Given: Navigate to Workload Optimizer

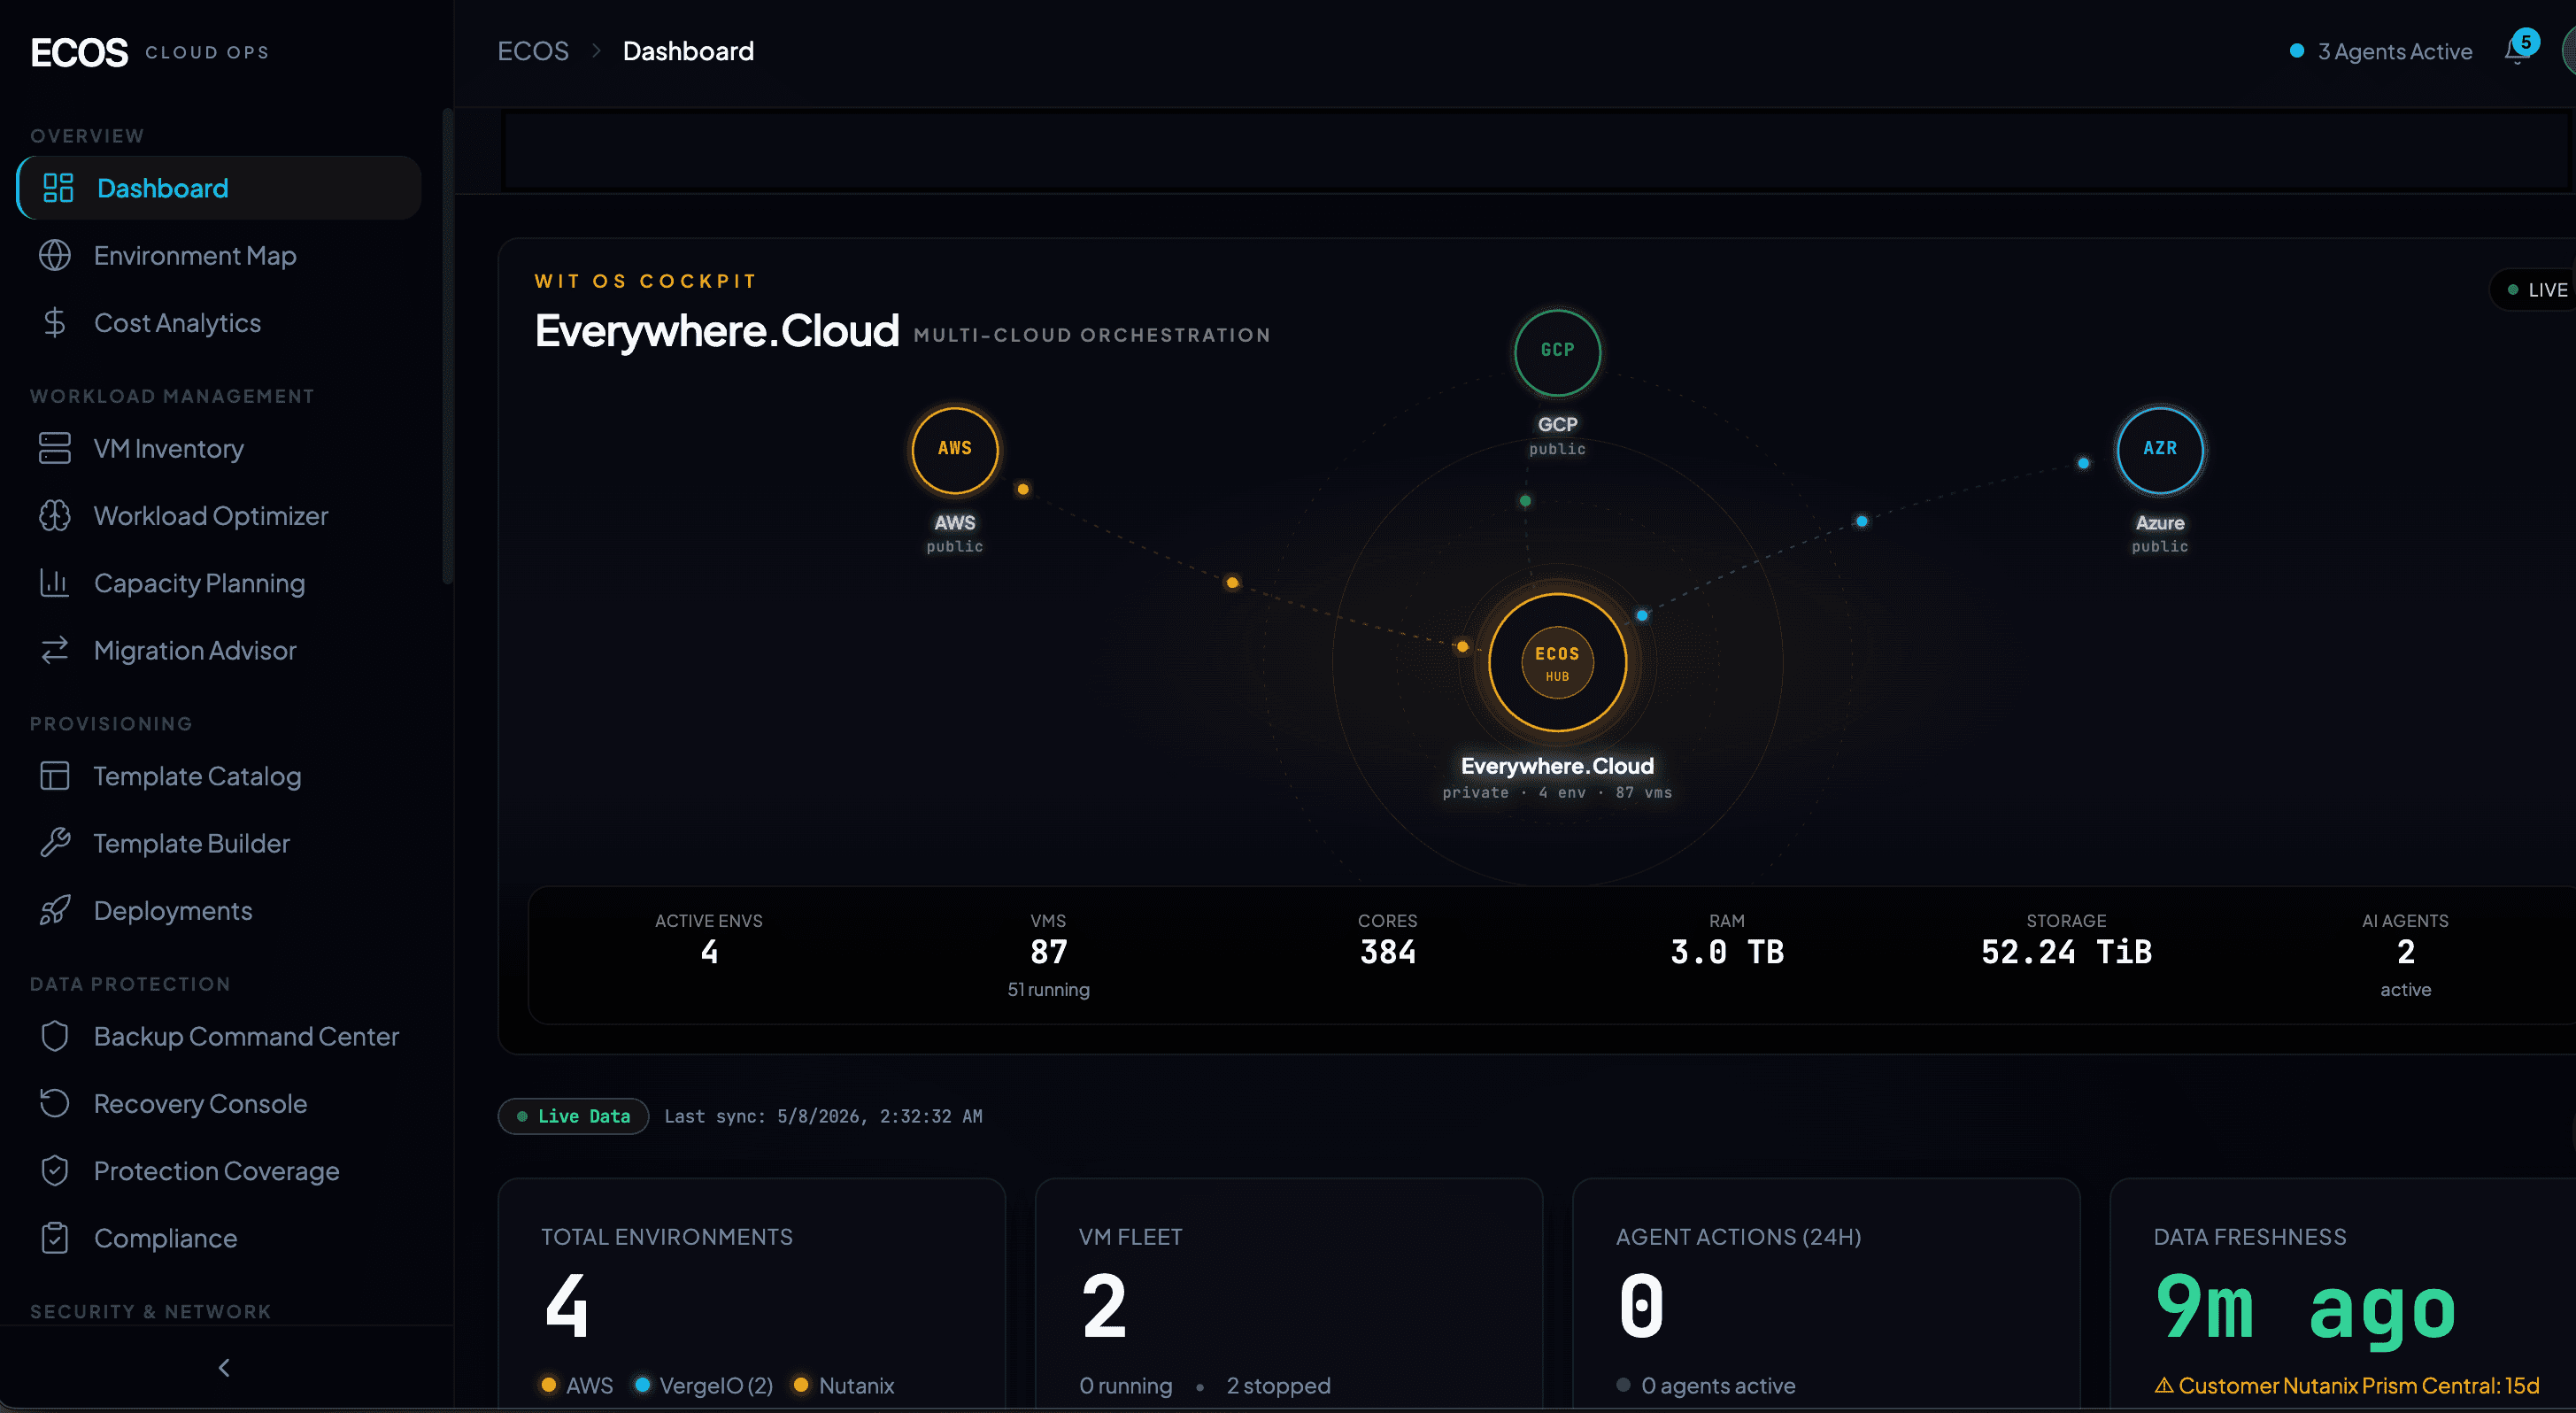Looking at the screenshot, I should (218, 515).
